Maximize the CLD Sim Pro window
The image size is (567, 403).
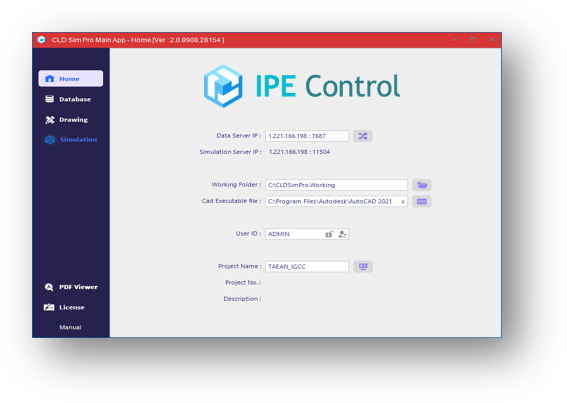click(473, 40)
